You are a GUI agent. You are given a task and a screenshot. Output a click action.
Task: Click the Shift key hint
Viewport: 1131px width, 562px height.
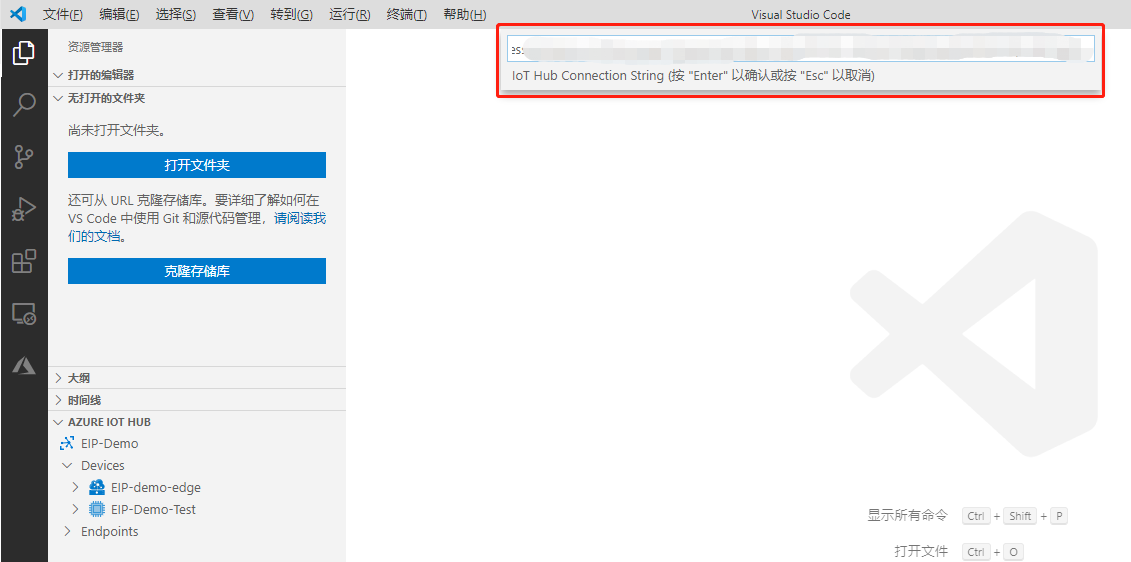1020,516
